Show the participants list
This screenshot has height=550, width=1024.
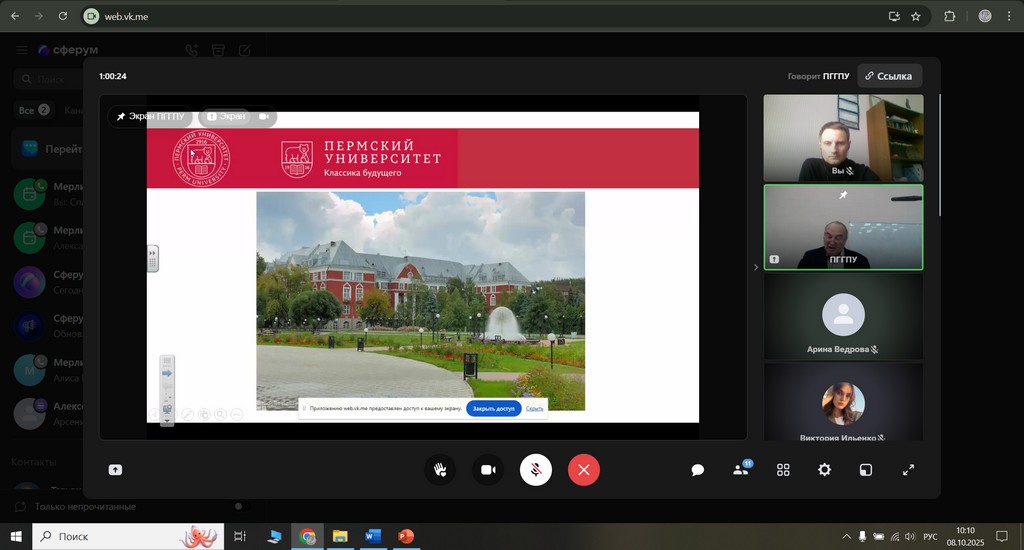(741, 470)
